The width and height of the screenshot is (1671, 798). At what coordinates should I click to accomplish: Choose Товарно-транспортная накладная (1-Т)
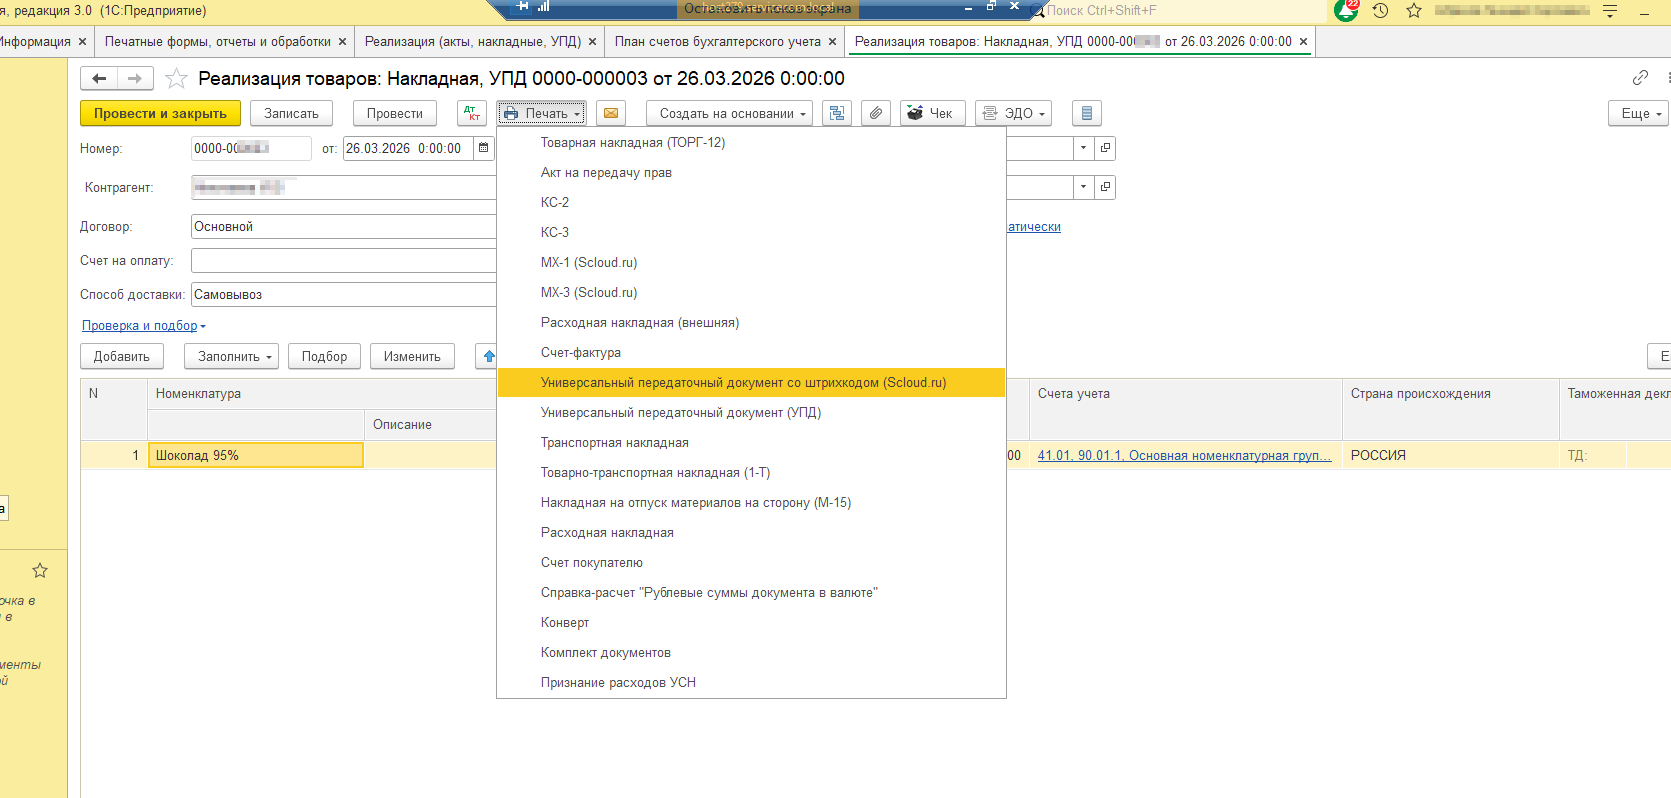coord(751,473)
